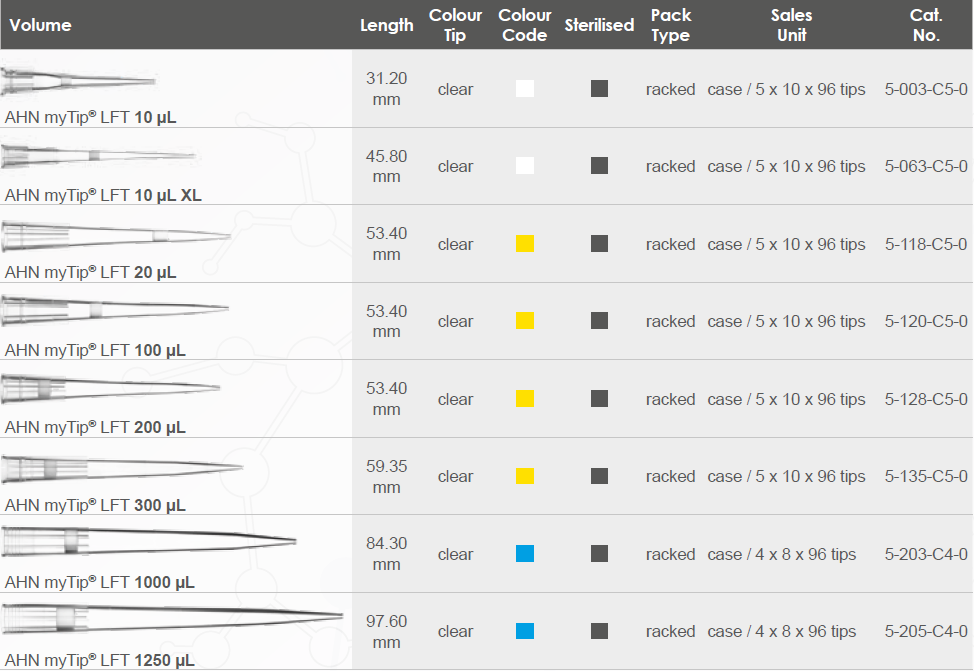Select catalogue number 5-063-C5-0
The width and height of the screenshot is (974, 671).
click(x=926, y=166)
